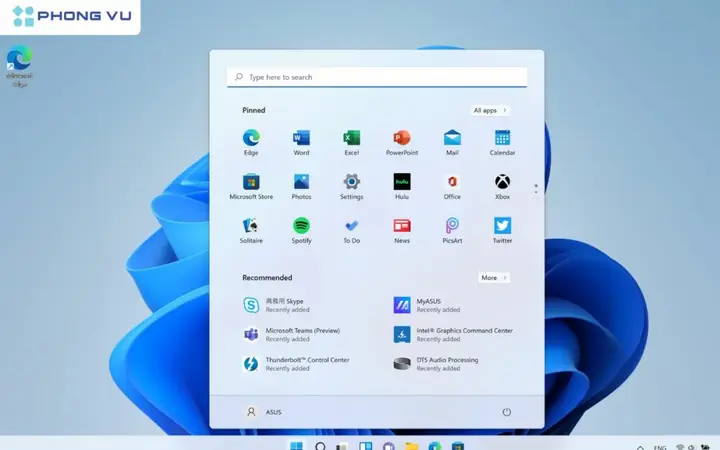Open File Explorer from the taskbar
The height and width of the screenshot is (450, 720).
point(411,446)
